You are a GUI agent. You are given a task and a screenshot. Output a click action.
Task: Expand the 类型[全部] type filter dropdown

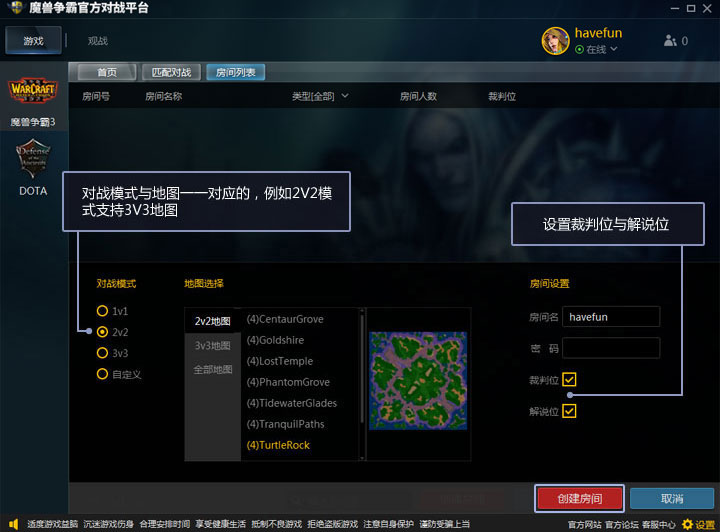click(320, 96)
